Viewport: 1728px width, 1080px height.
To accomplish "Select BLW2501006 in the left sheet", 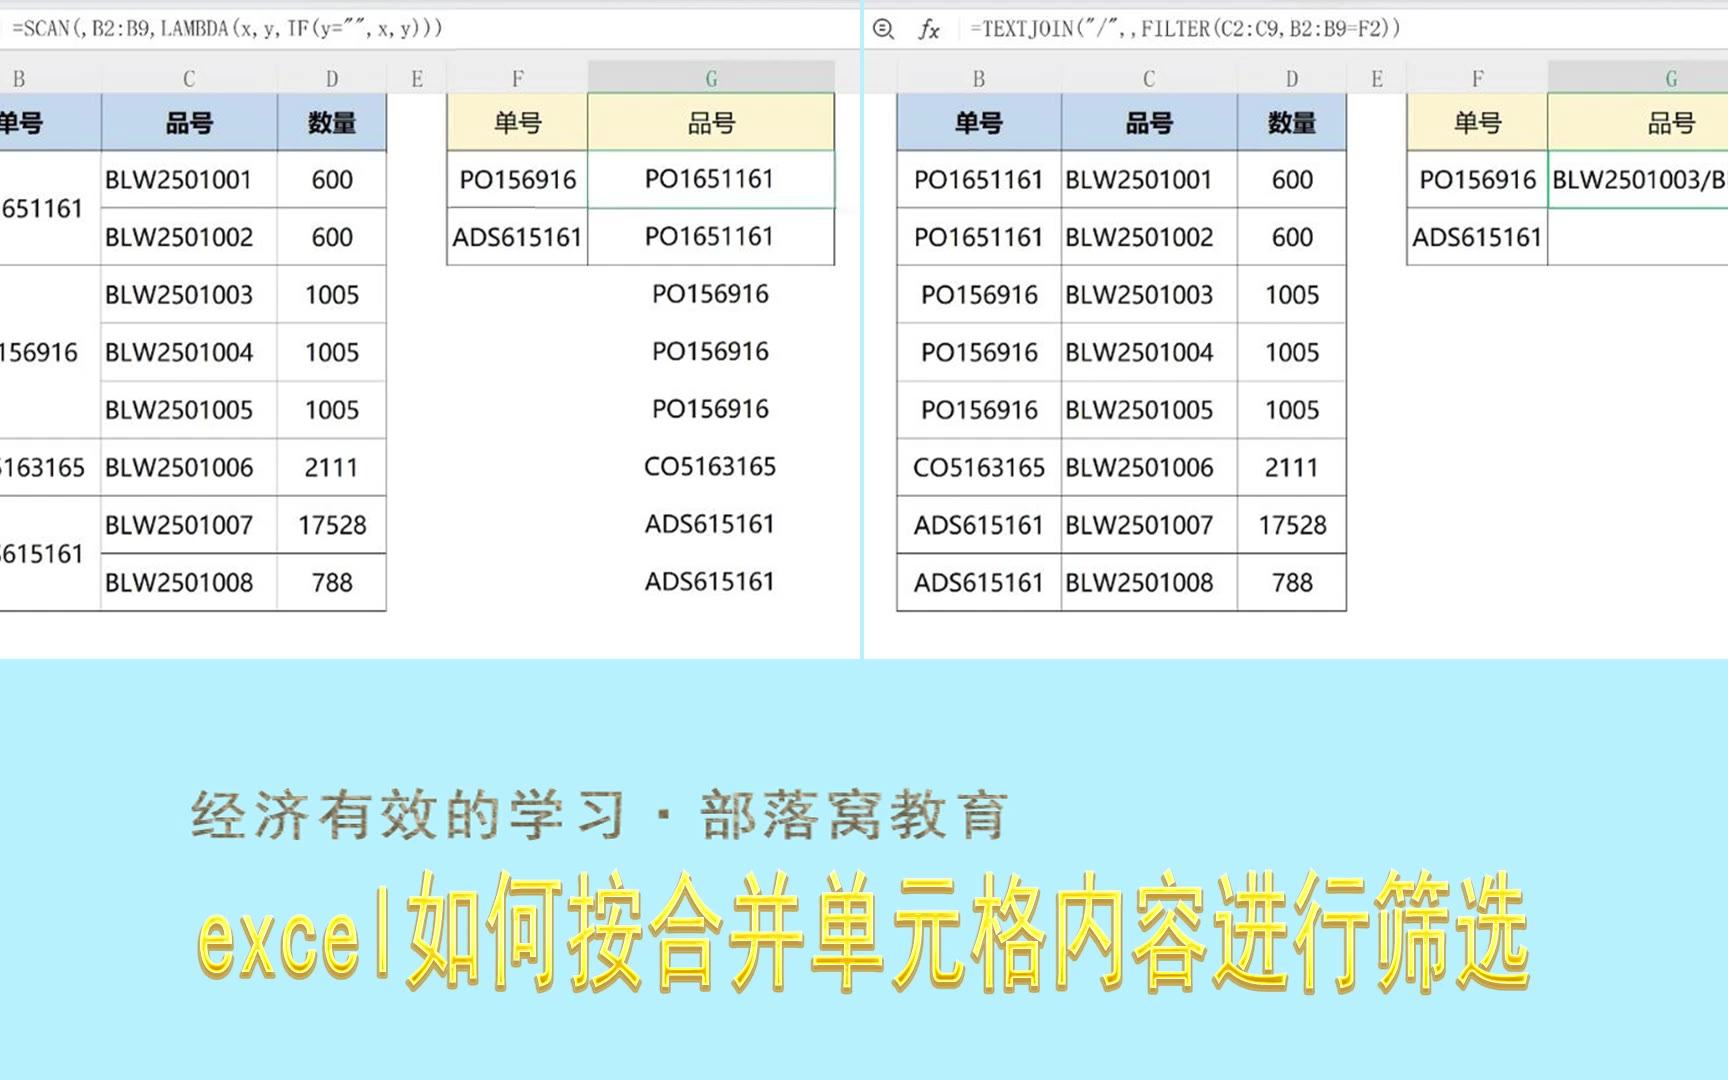I will click(179, 467).
